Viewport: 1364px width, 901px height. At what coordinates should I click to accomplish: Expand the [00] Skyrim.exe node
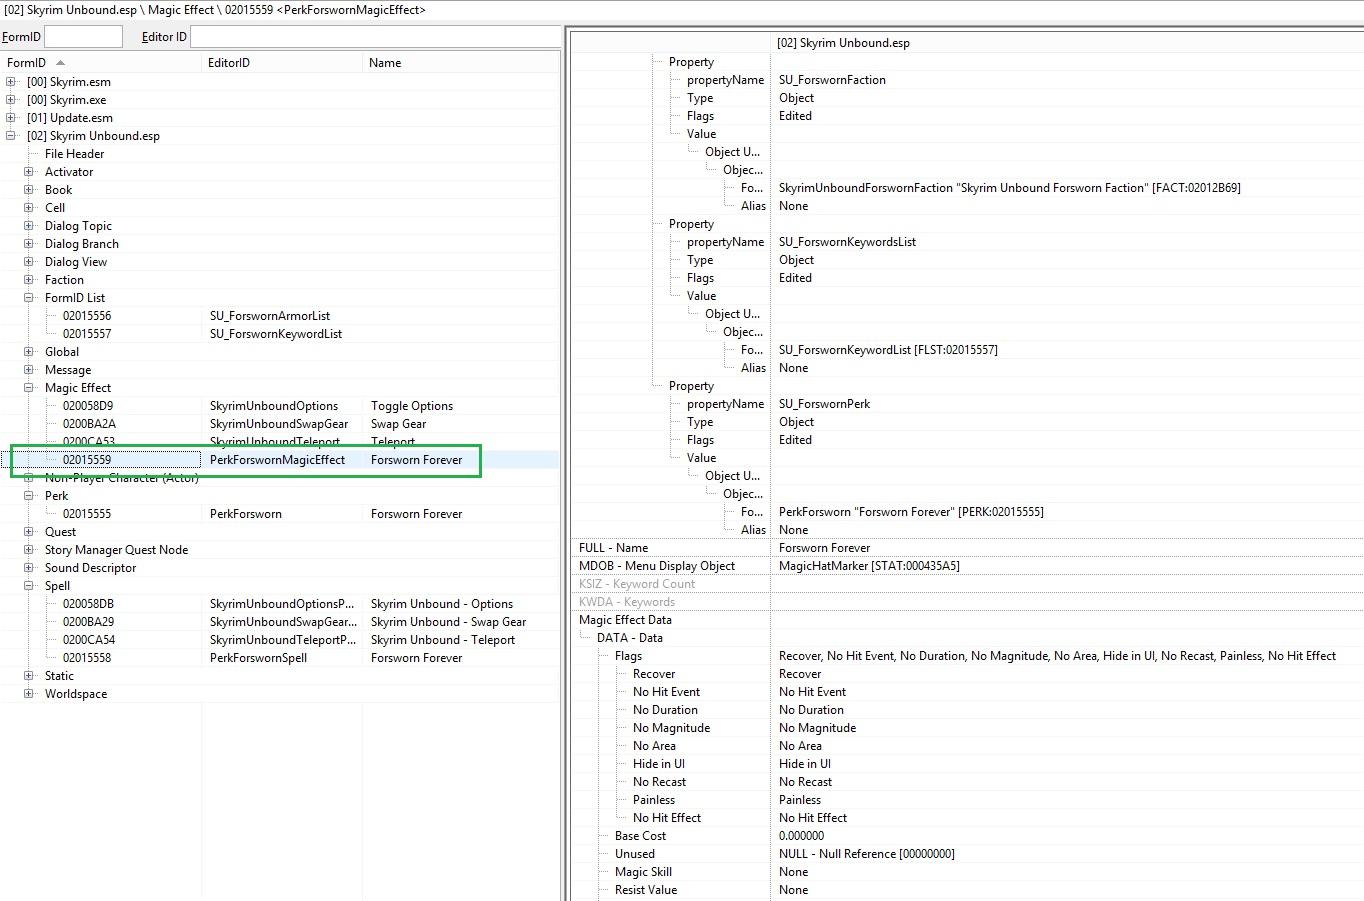tap(11, 100)
